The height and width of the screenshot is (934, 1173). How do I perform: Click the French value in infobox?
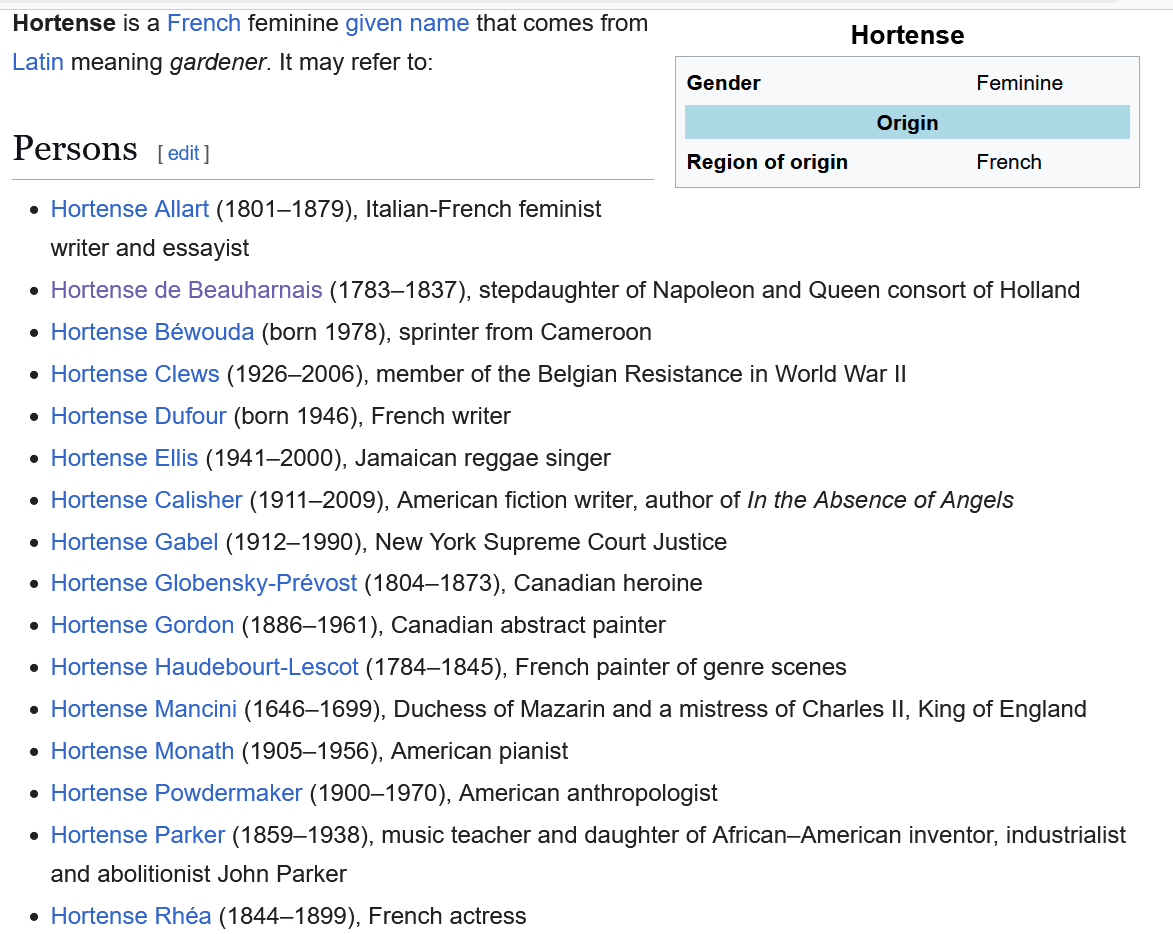[x=1009, y=162]
